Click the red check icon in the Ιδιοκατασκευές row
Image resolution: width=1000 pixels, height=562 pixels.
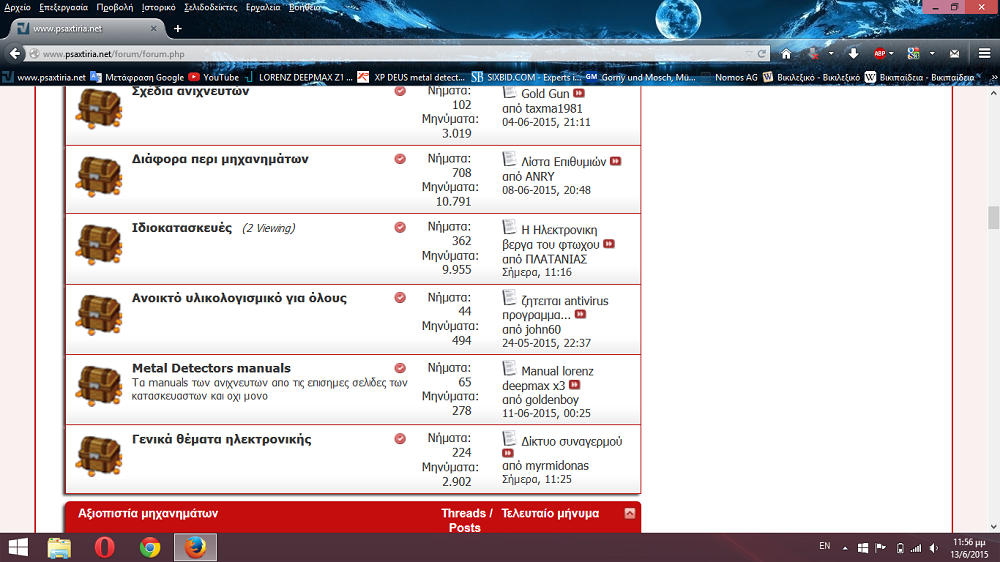(400, 228)
